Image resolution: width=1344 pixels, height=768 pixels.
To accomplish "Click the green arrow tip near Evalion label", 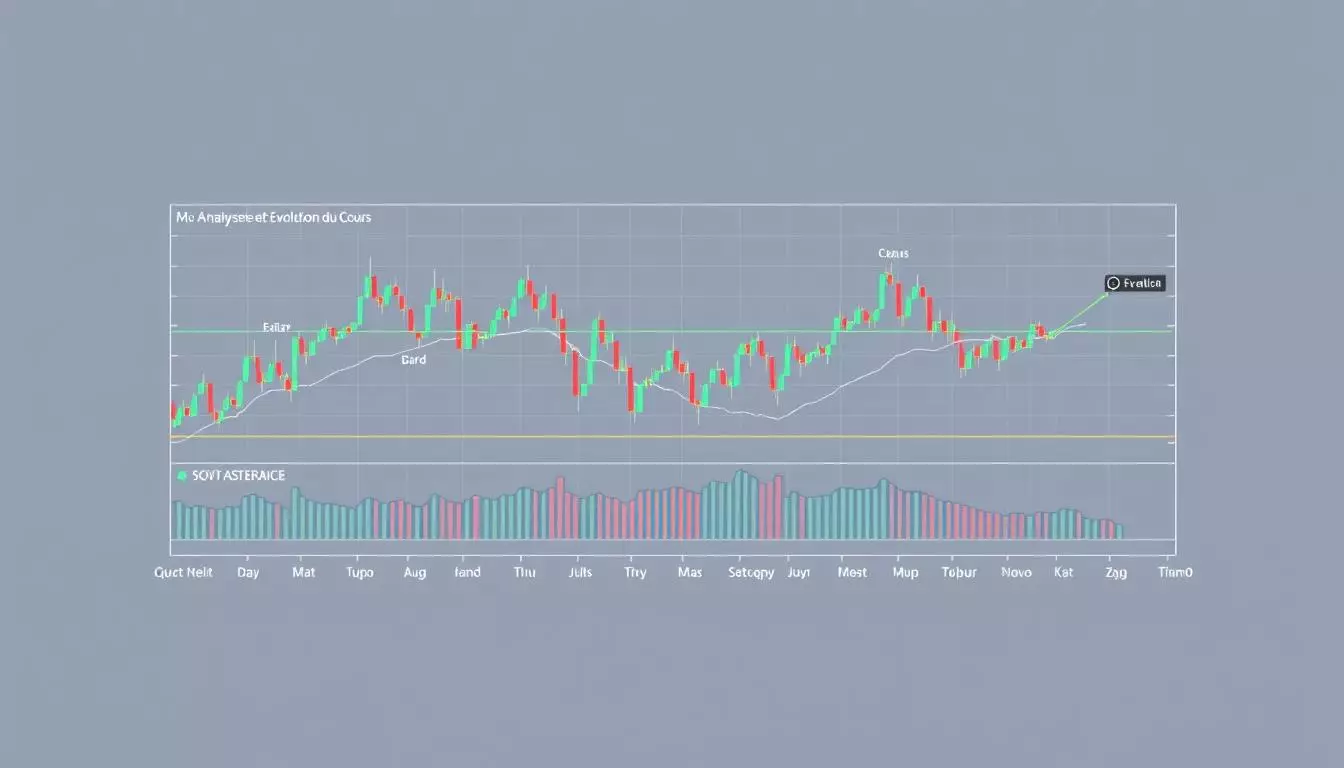I will coord(1106,294).
